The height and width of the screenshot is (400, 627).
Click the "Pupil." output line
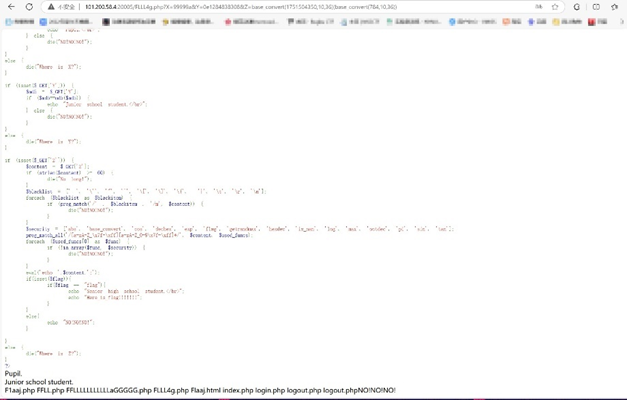point(13,373)
